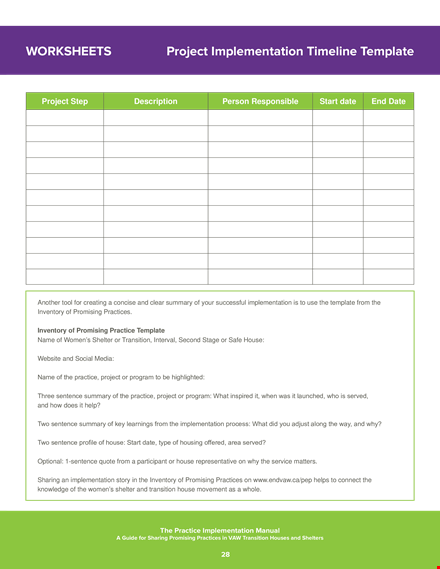
Task: Click the 'Sharing an implementation story' line
Action: click(205, 480)
